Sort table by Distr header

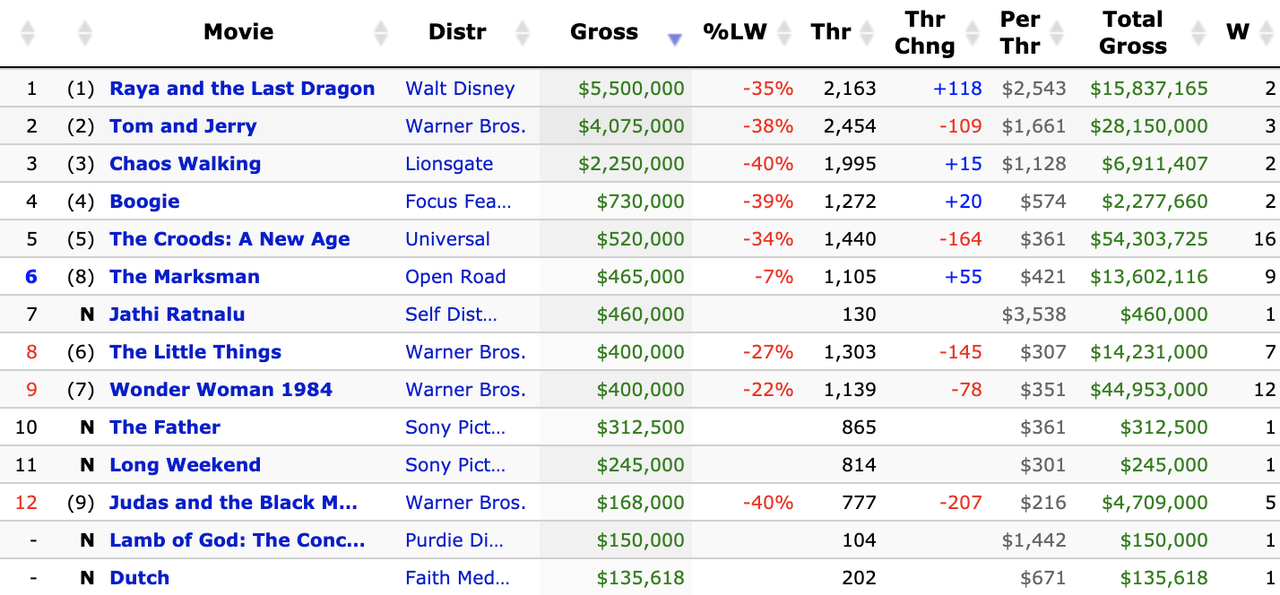click(x=457, y=32)
